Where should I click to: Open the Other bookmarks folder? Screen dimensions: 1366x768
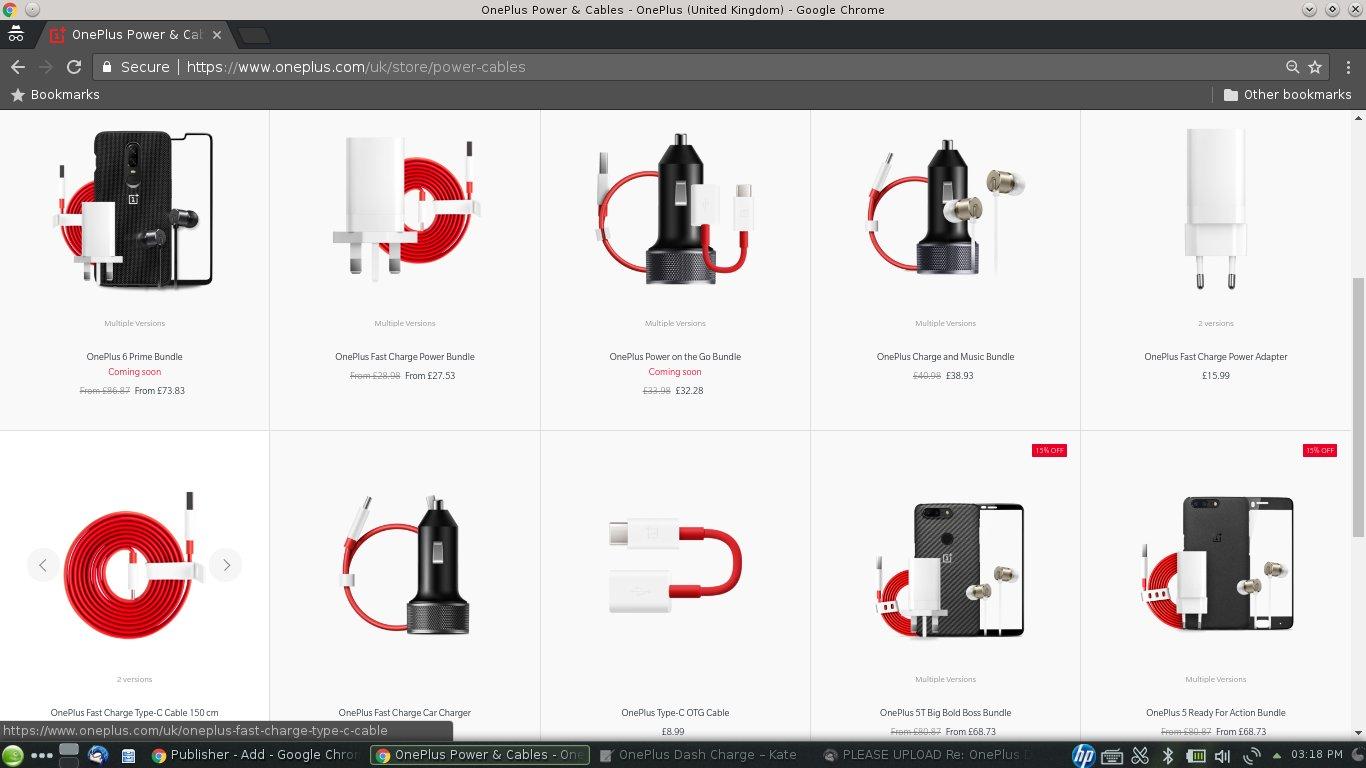tap(1287, 95)
